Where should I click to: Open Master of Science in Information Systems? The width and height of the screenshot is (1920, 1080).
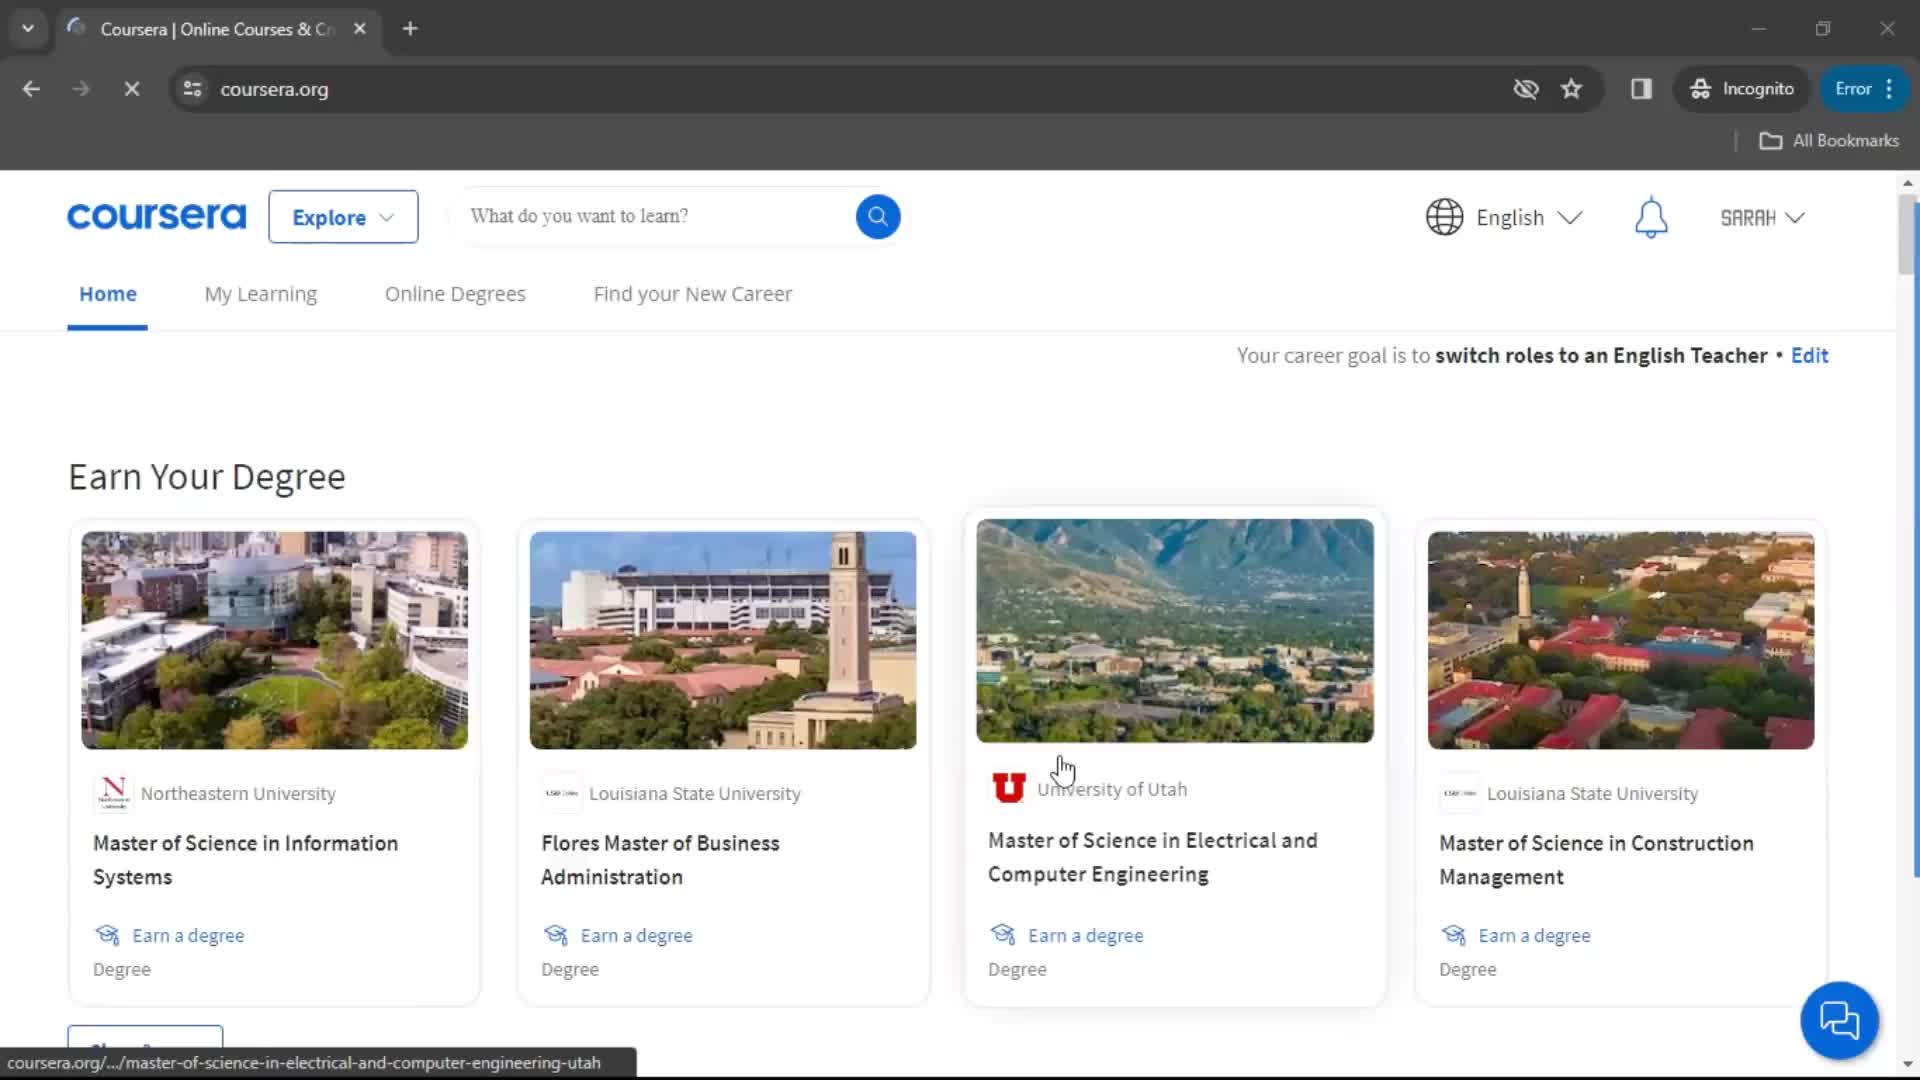[x=245, y=860]
